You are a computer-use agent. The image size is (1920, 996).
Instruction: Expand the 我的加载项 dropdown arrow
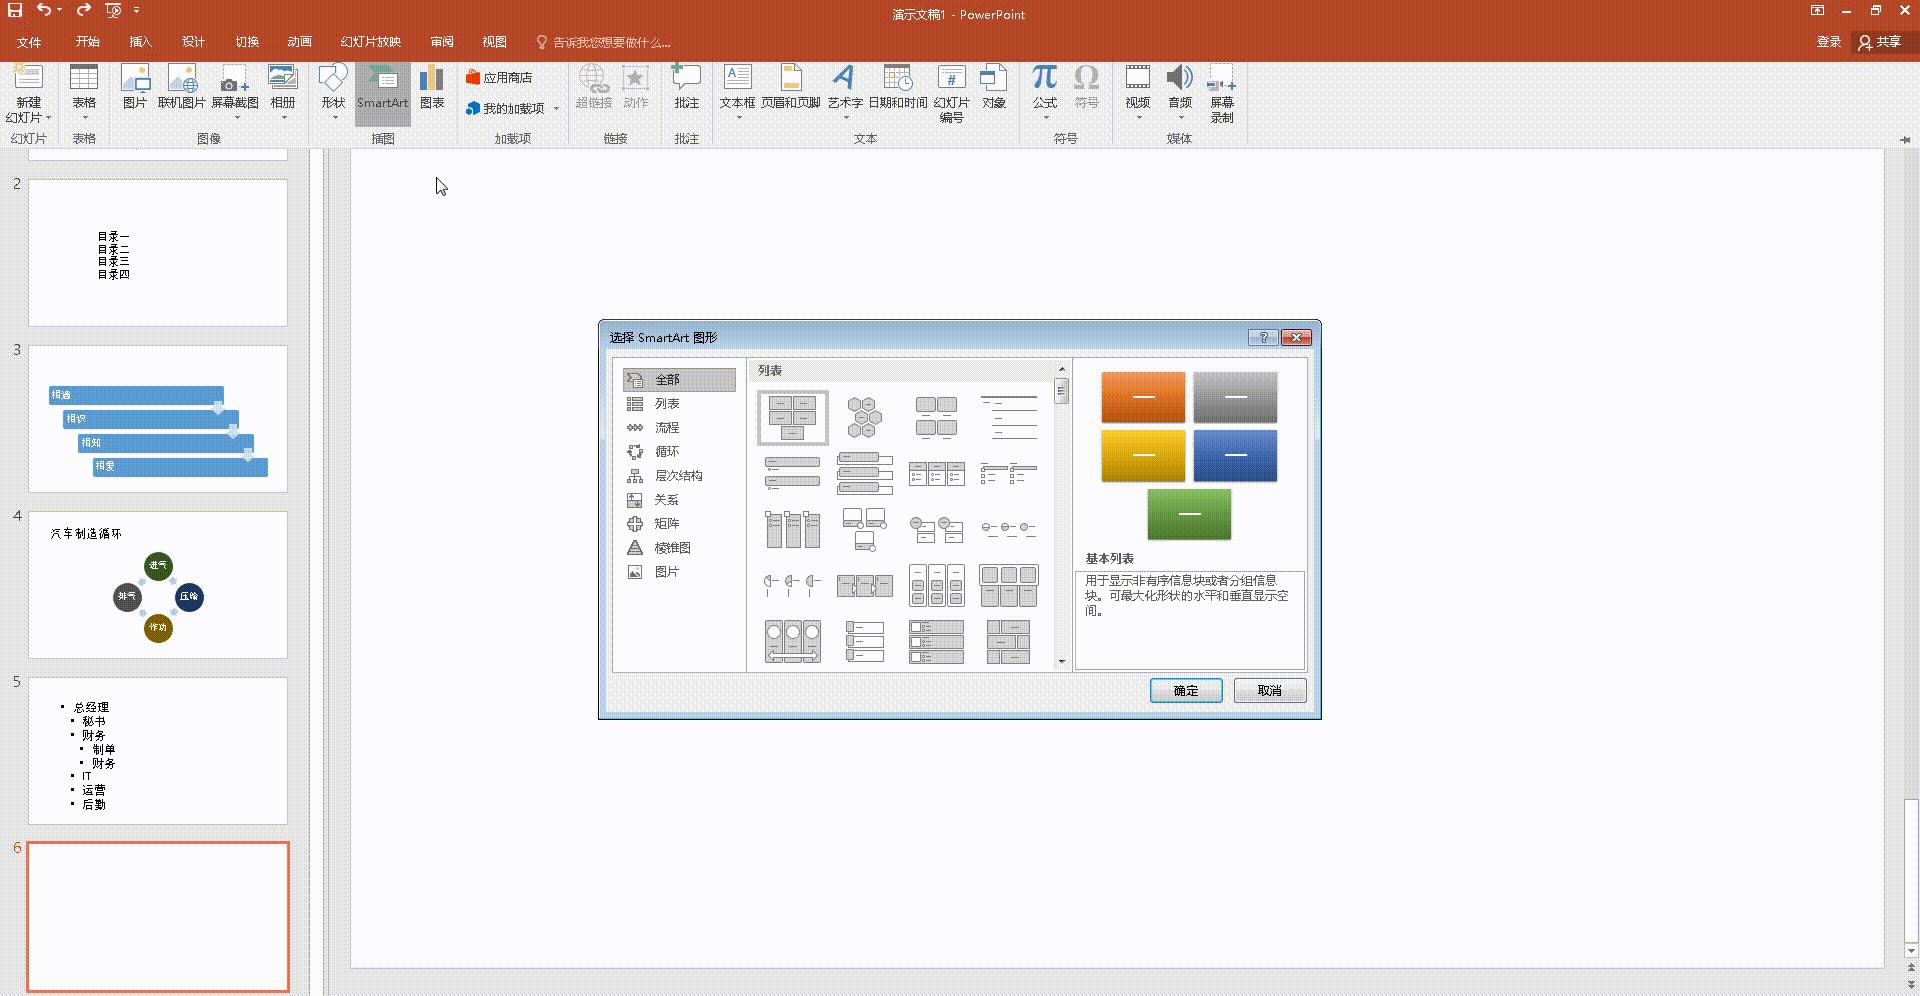point(556,109)
